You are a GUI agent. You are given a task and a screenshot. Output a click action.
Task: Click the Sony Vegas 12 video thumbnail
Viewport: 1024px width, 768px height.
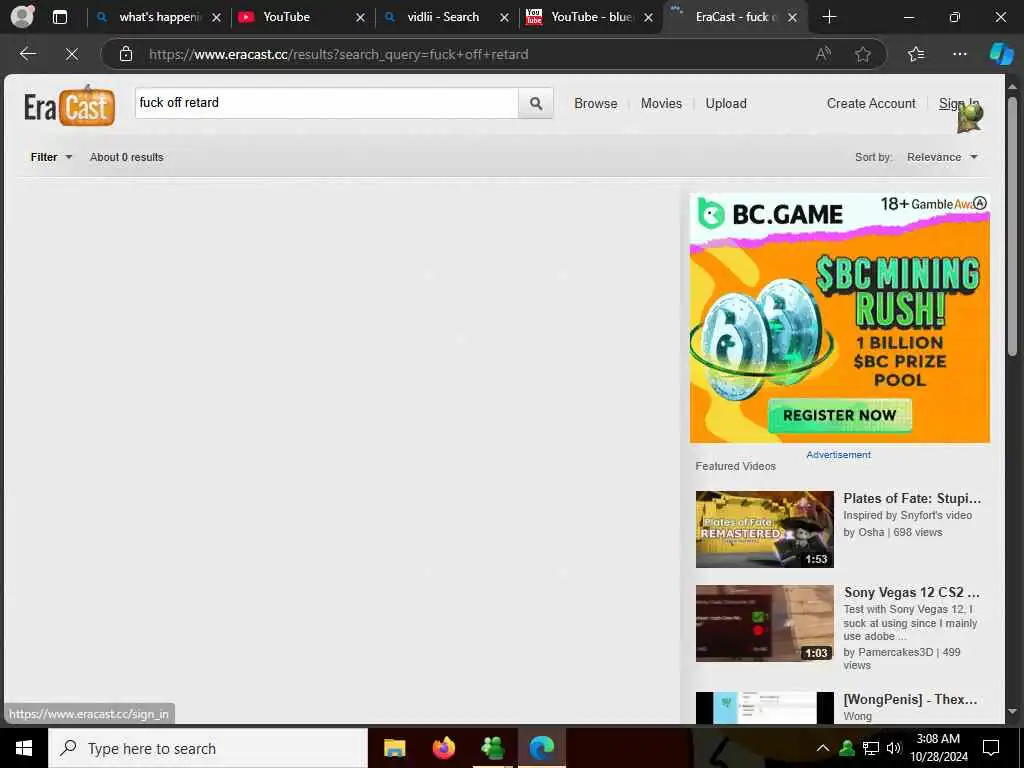pyautogui.click(x=765, y=623)
